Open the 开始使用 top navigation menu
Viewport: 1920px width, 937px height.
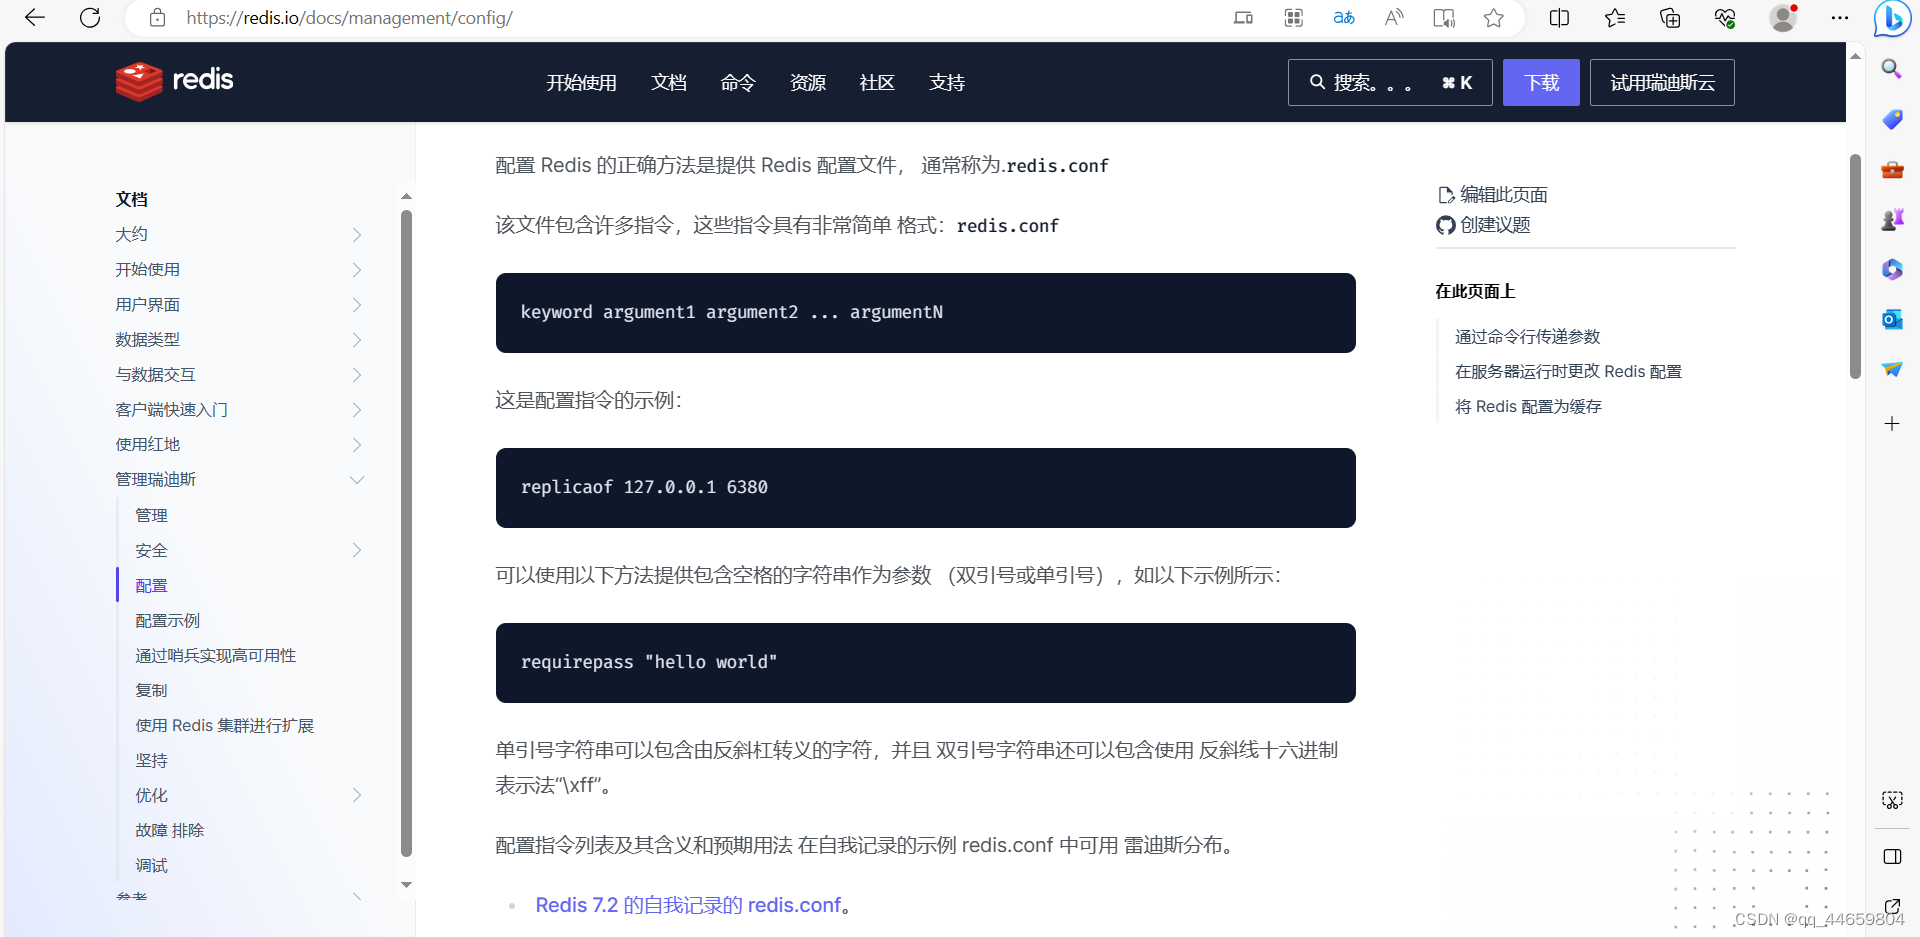581,83
